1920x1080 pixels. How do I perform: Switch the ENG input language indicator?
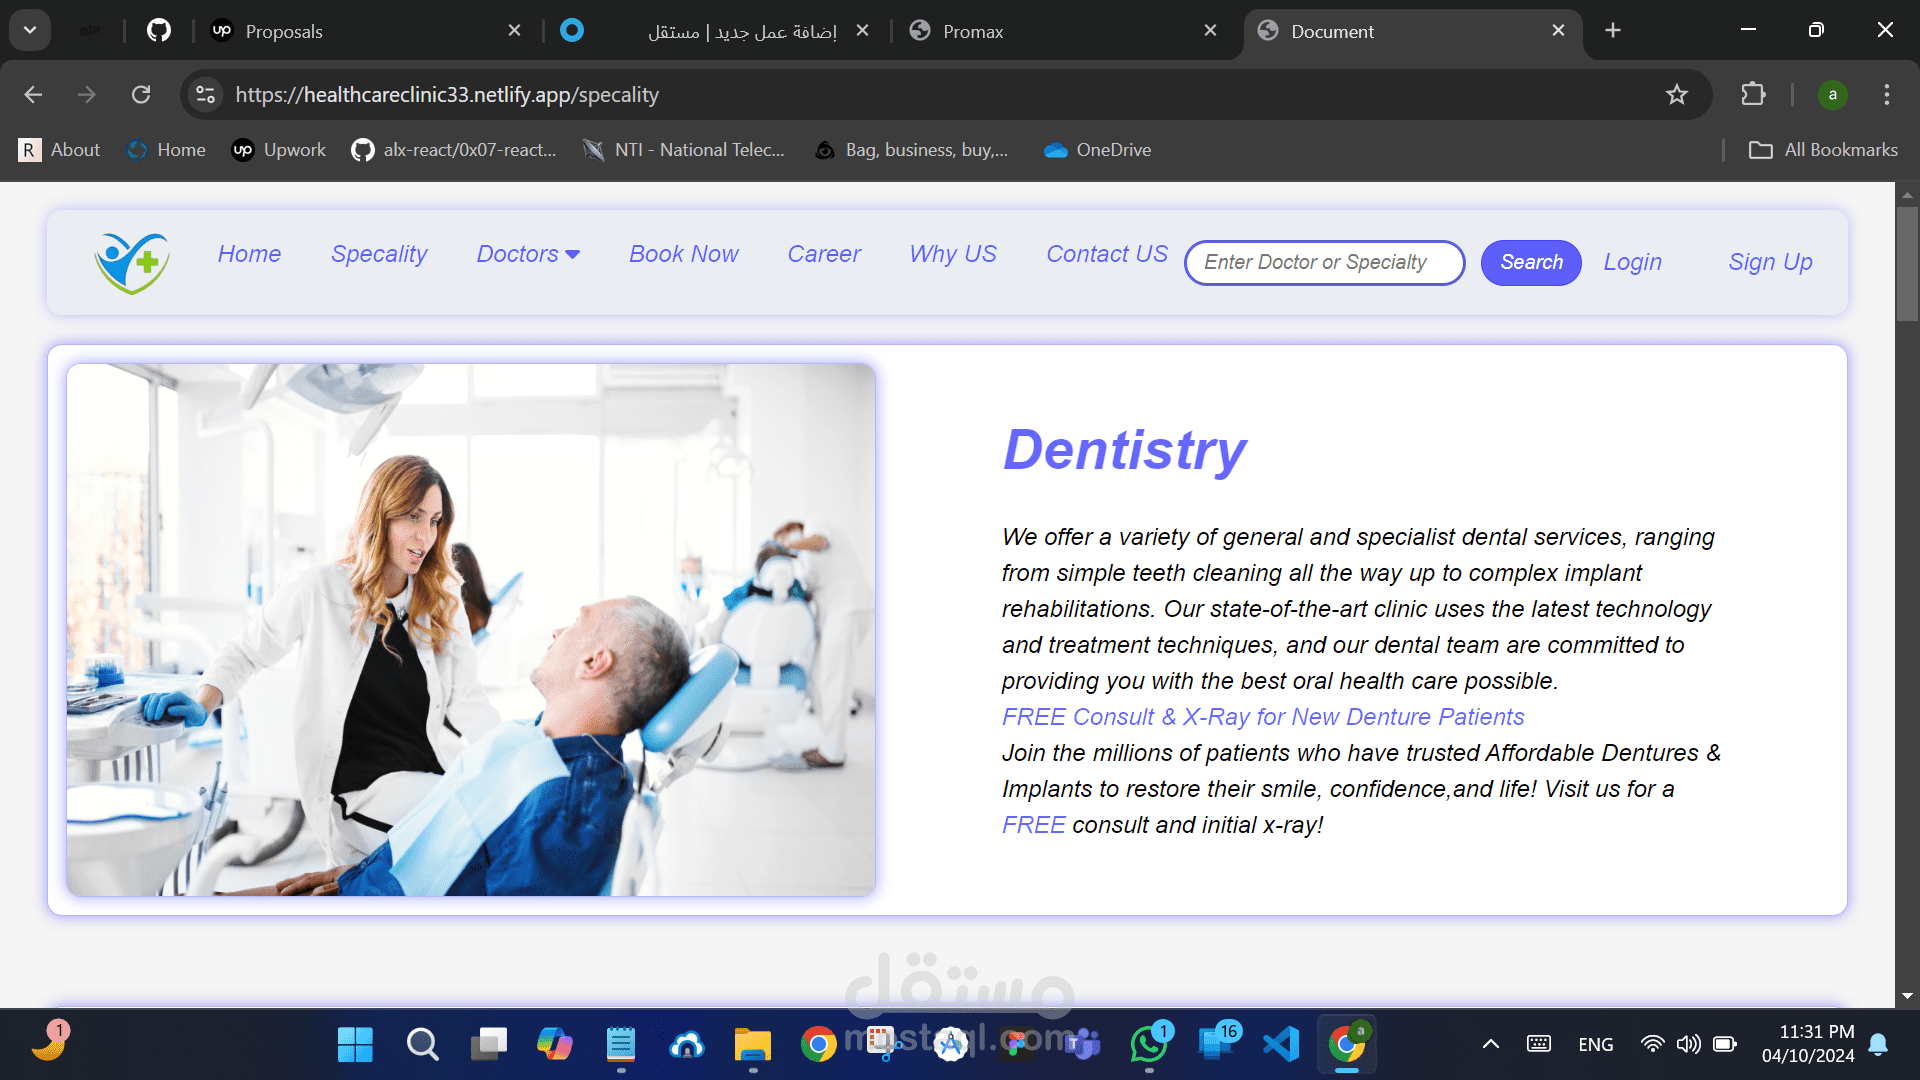click(x=1595, y=1045)
